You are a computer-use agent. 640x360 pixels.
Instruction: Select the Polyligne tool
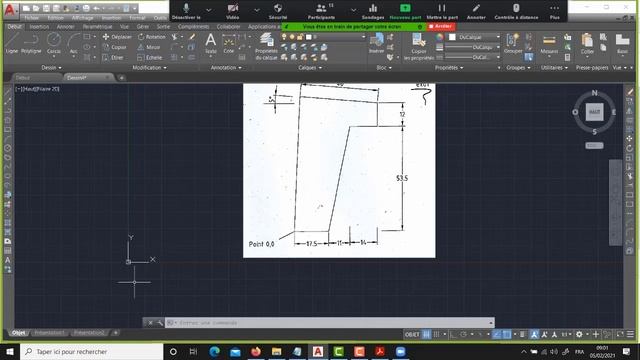[x=31, y=44]
